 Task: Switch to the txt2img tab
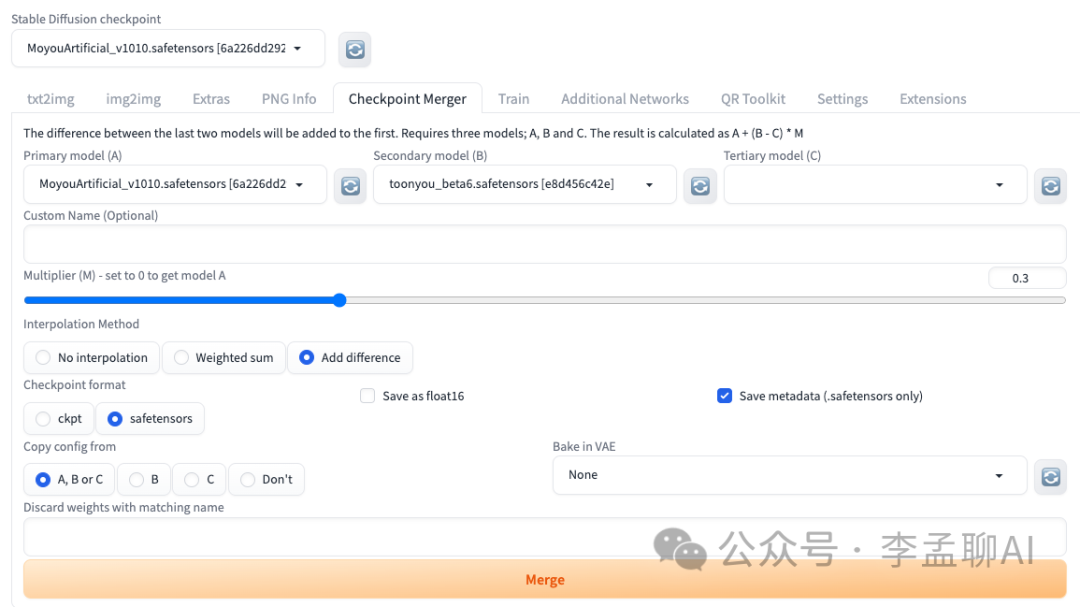point(51,99)
